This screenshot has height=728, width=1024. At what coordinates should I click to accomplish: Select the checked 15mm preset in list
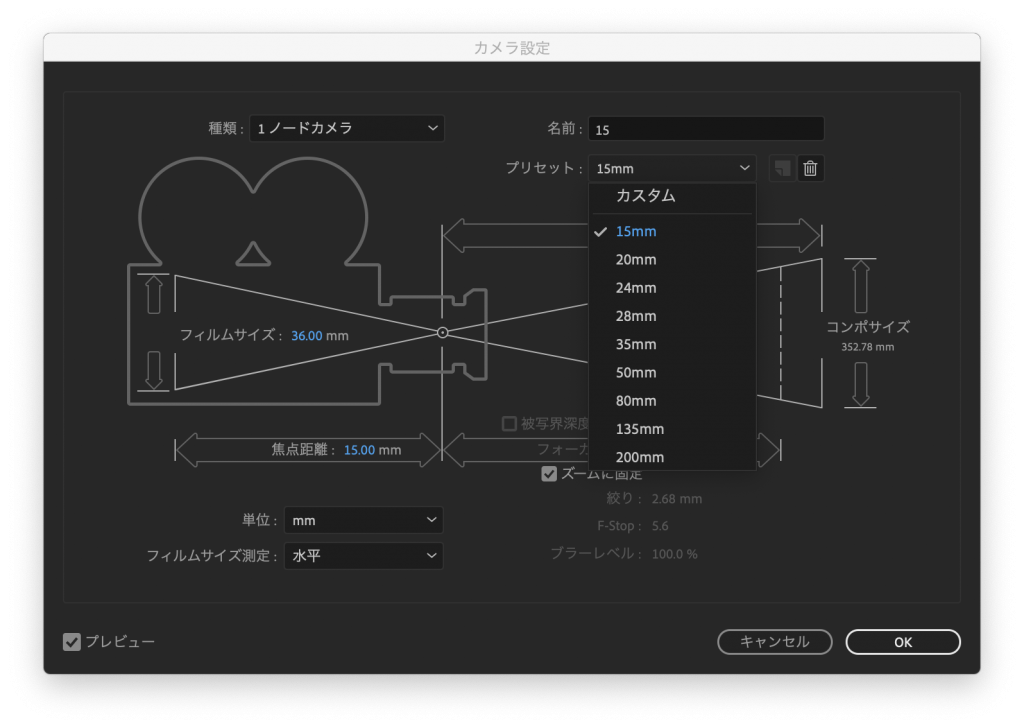672,232
